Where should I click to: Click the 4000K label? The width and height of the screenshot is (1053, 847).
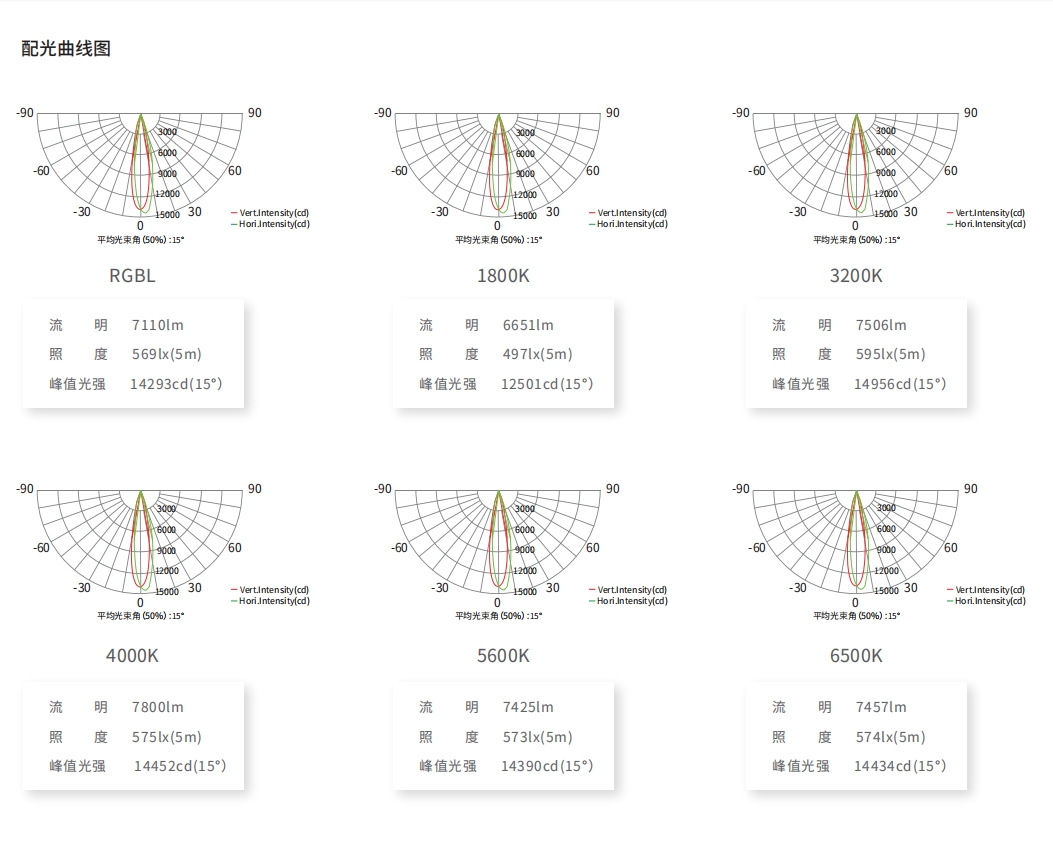132,656
